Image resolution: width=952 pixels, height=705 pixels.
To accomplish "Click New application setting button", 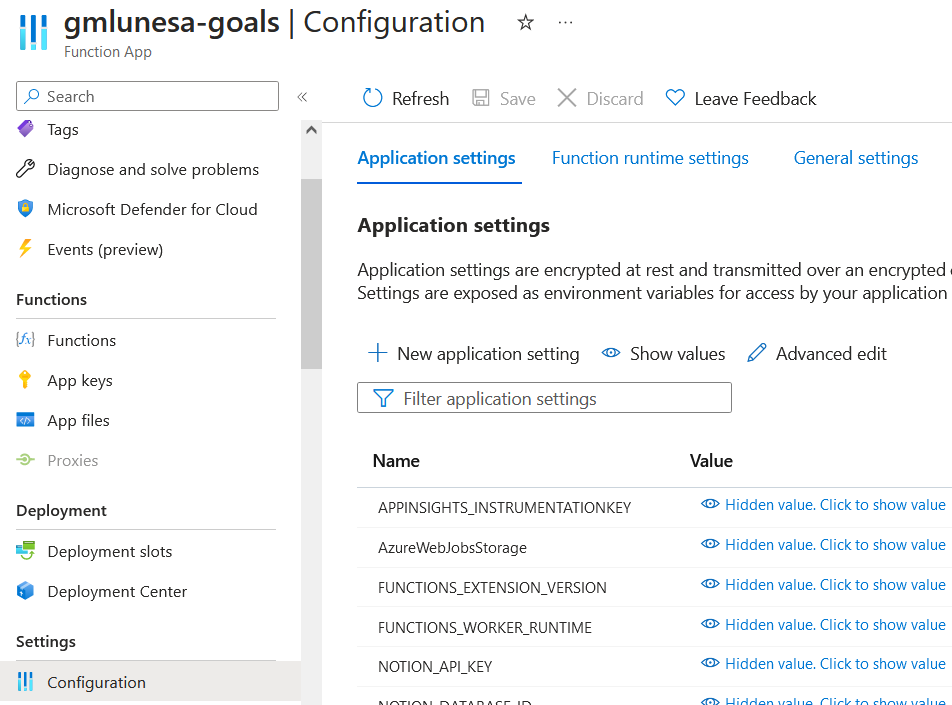I will (x=474, y=353).
